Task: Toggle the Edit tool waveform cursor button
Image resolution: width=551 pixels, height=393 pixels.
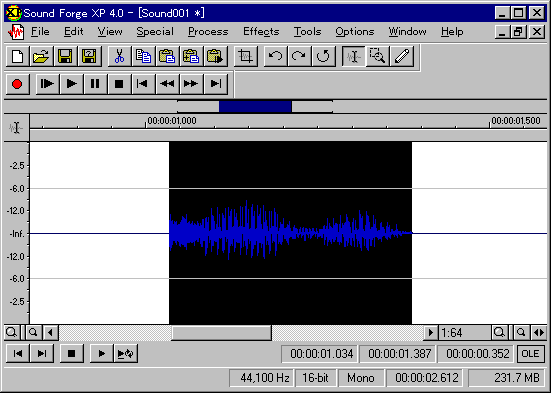Action: point(354,56)
